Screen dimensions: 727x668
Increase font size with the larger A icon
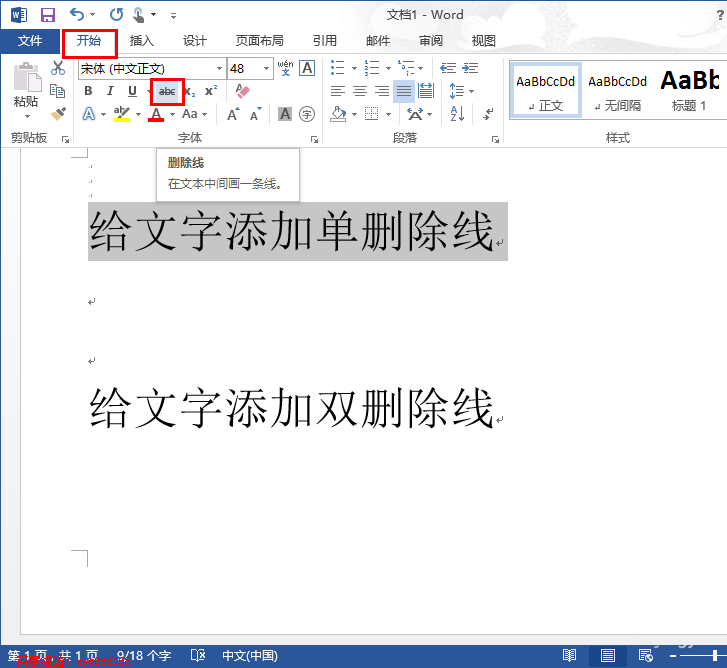click(x=233, y=114)
